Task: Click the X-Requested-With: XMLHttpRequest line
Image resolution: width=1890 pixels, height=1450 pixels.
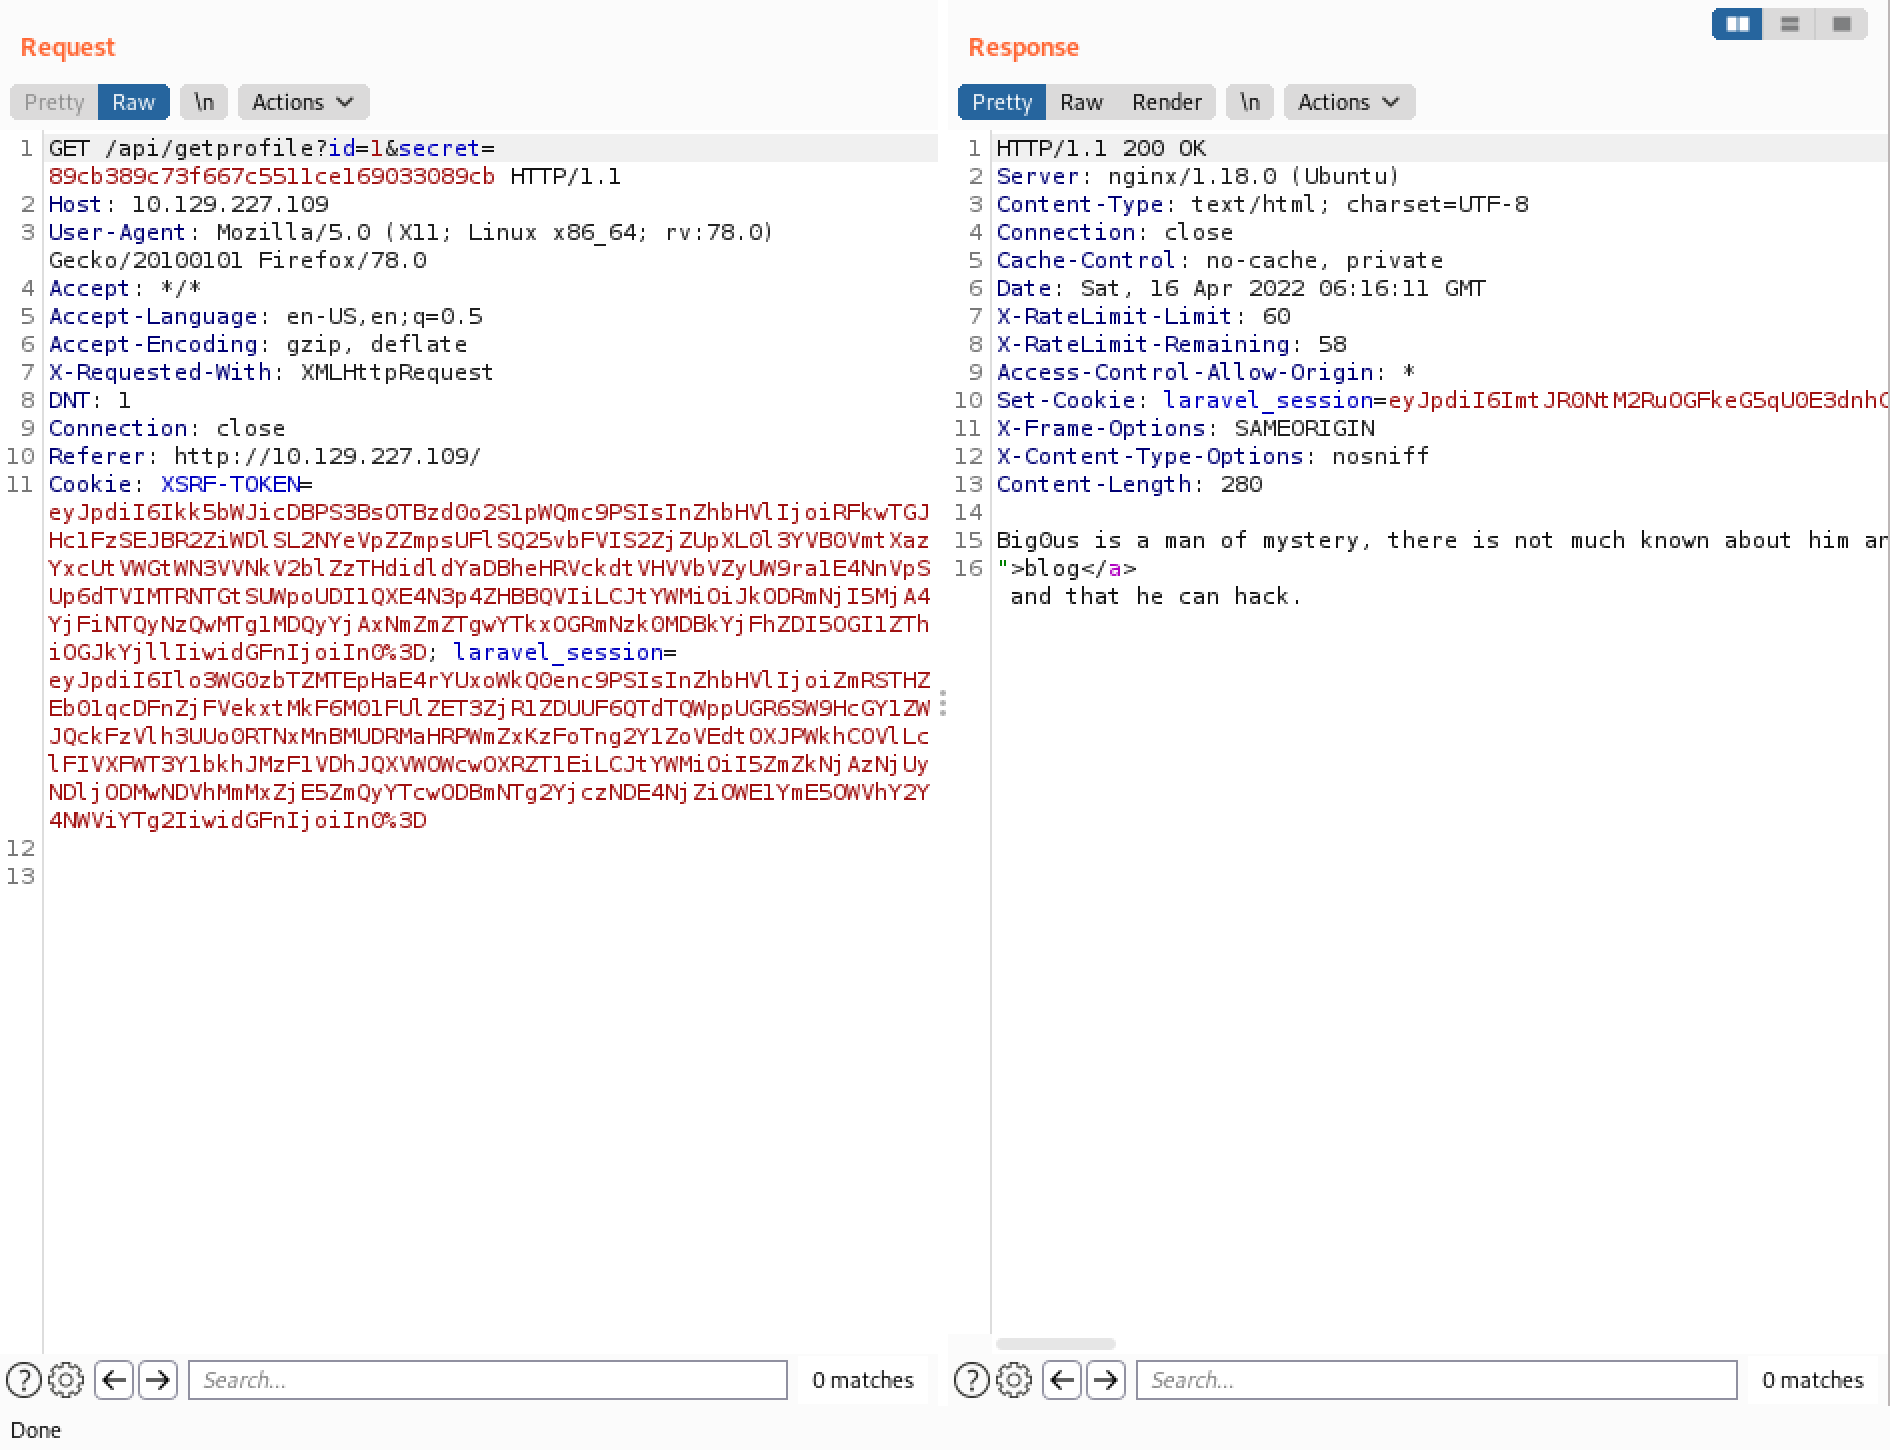Action: click(x=271, y=372)
